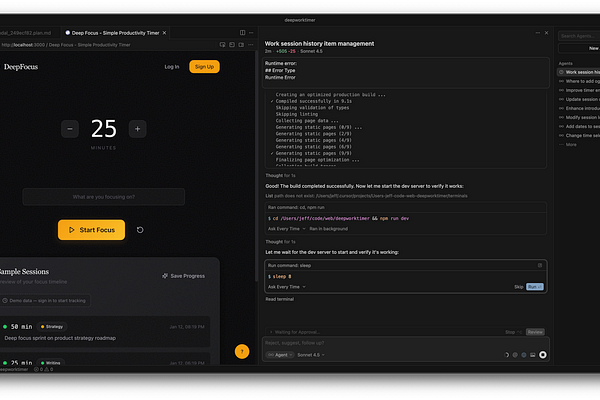Click the Sign Up button
Image resolution: width=600 pixels, height=400 pixels.
point(204,67)
